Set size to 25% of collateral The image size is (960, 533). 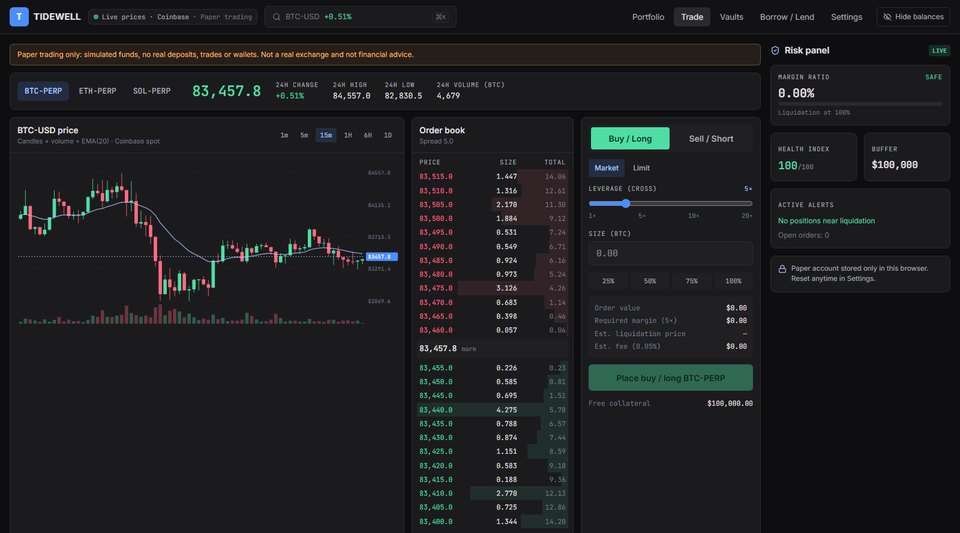(608, 281)
